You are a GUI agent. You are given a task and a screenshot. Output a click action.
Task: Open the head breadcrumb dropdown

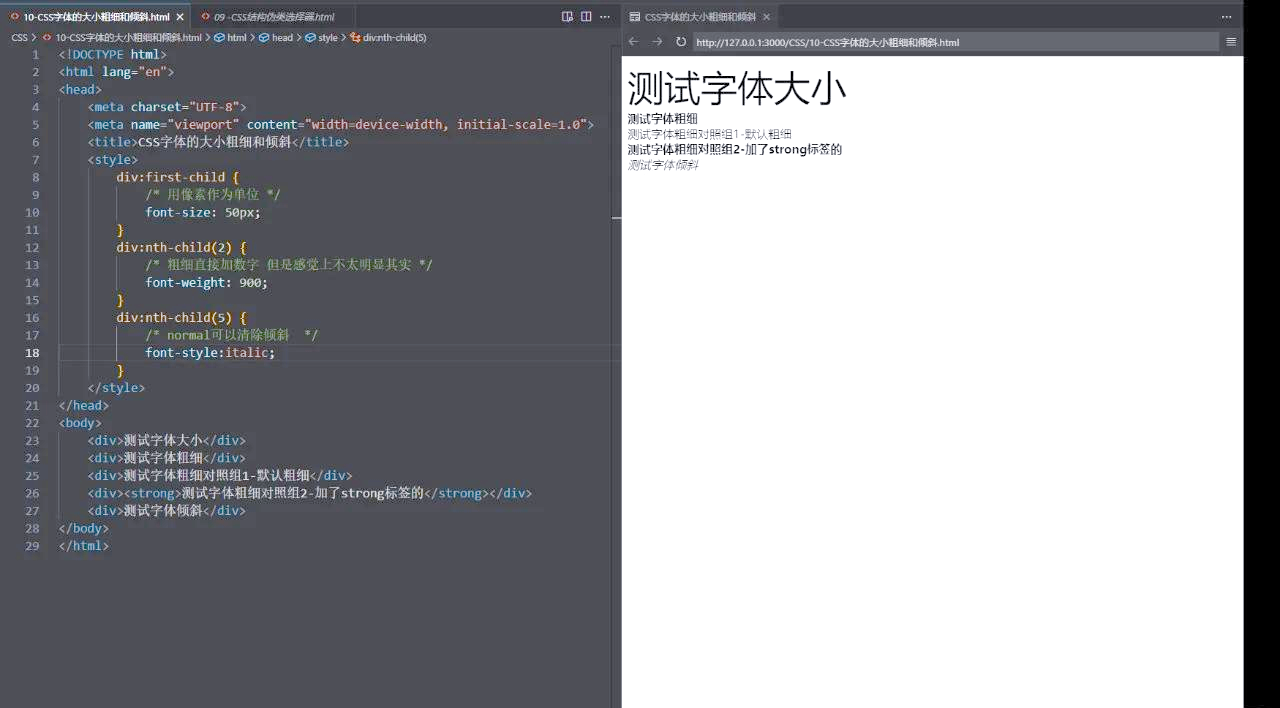point(282,37)
